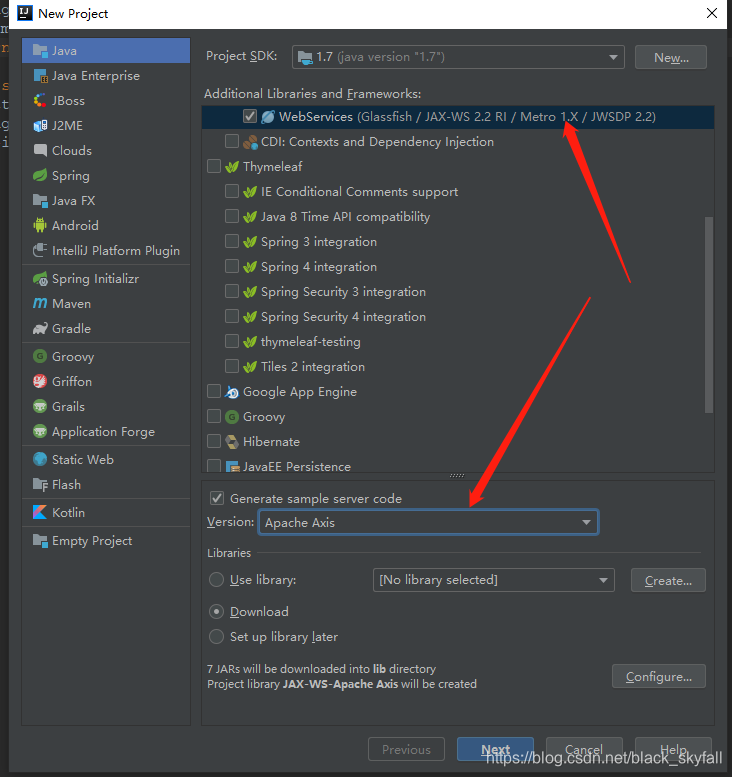Click the panel splitter drag handle dots

coord(457,475)
